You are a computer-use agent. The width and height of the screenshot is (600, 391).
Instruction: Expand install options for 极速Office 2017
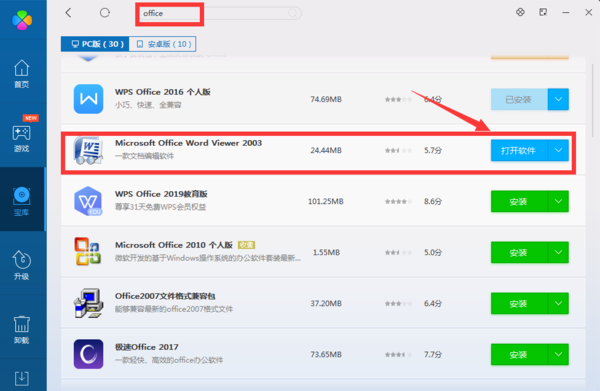click(x=558, y=354)
